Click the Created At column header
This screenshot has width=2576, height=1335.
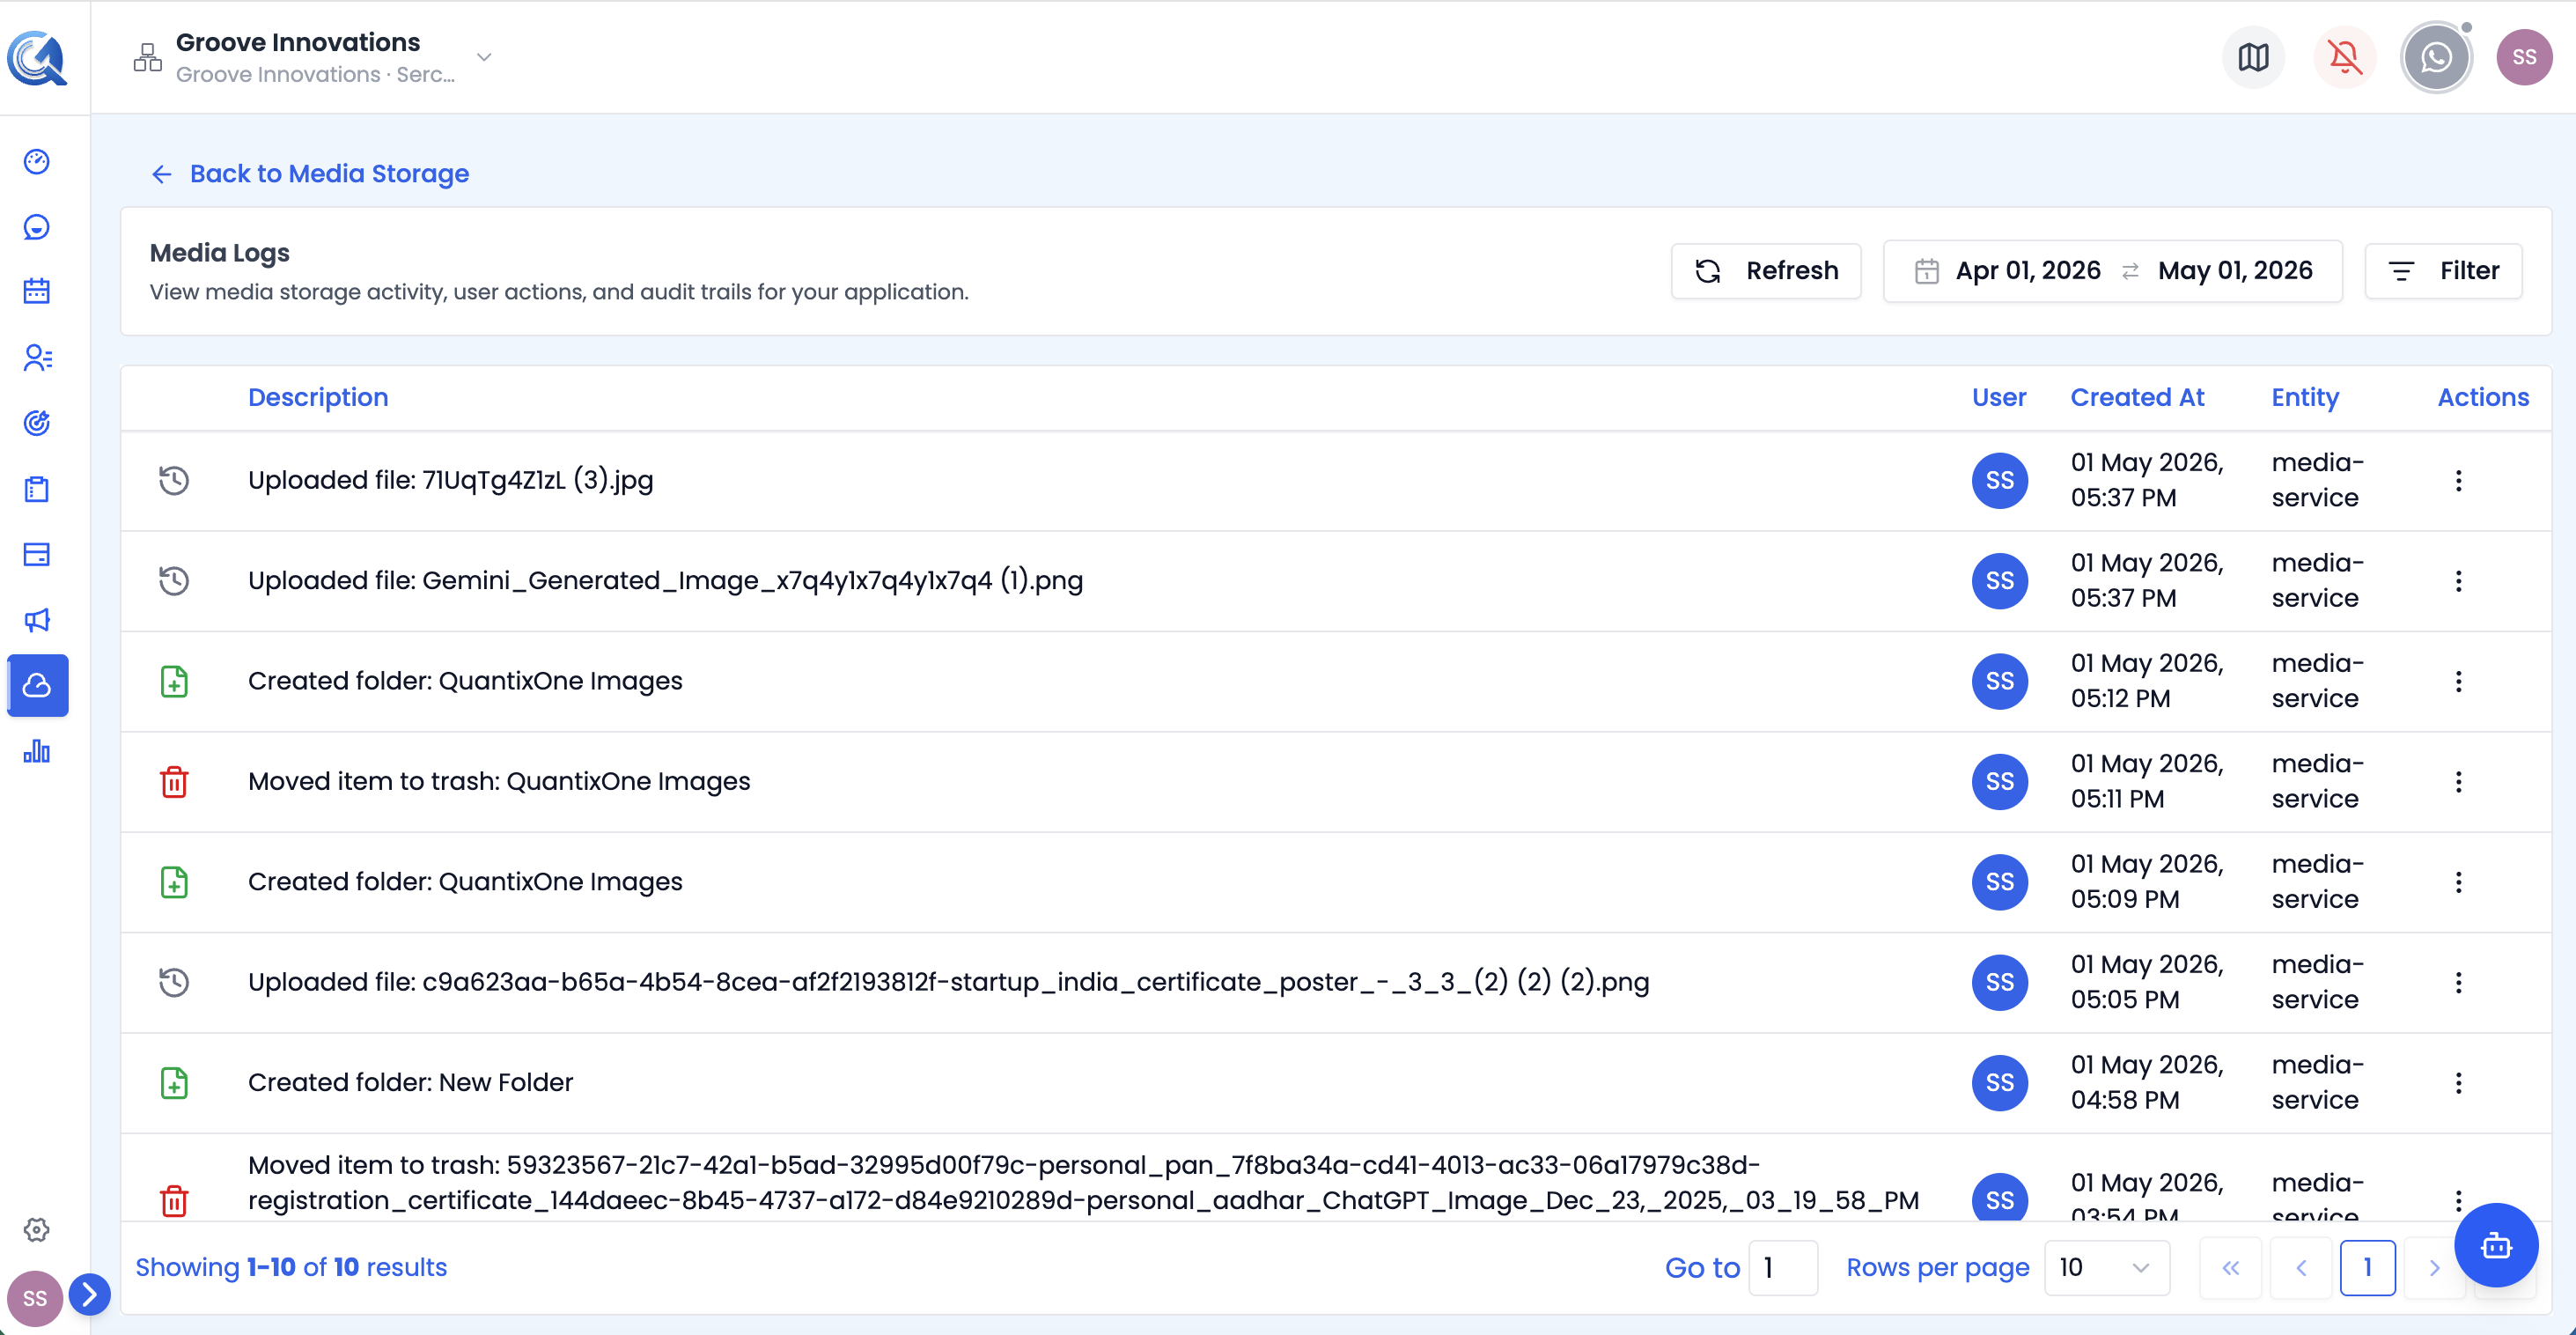[2137, 397]
